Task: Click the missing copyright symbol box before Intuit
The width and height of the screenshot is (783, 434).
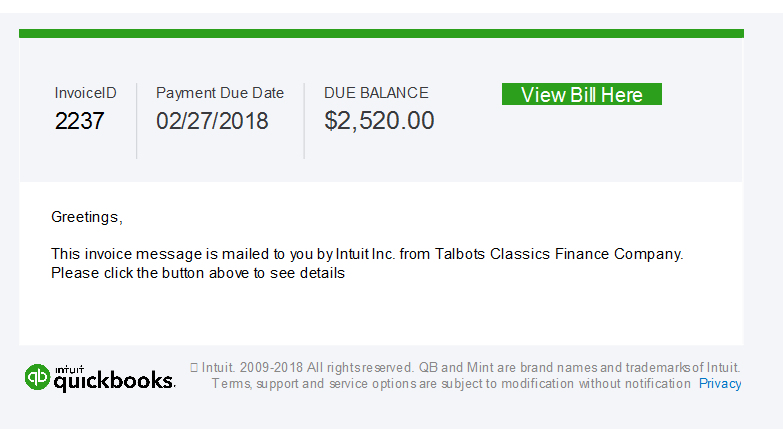Action: coord(194,368)
